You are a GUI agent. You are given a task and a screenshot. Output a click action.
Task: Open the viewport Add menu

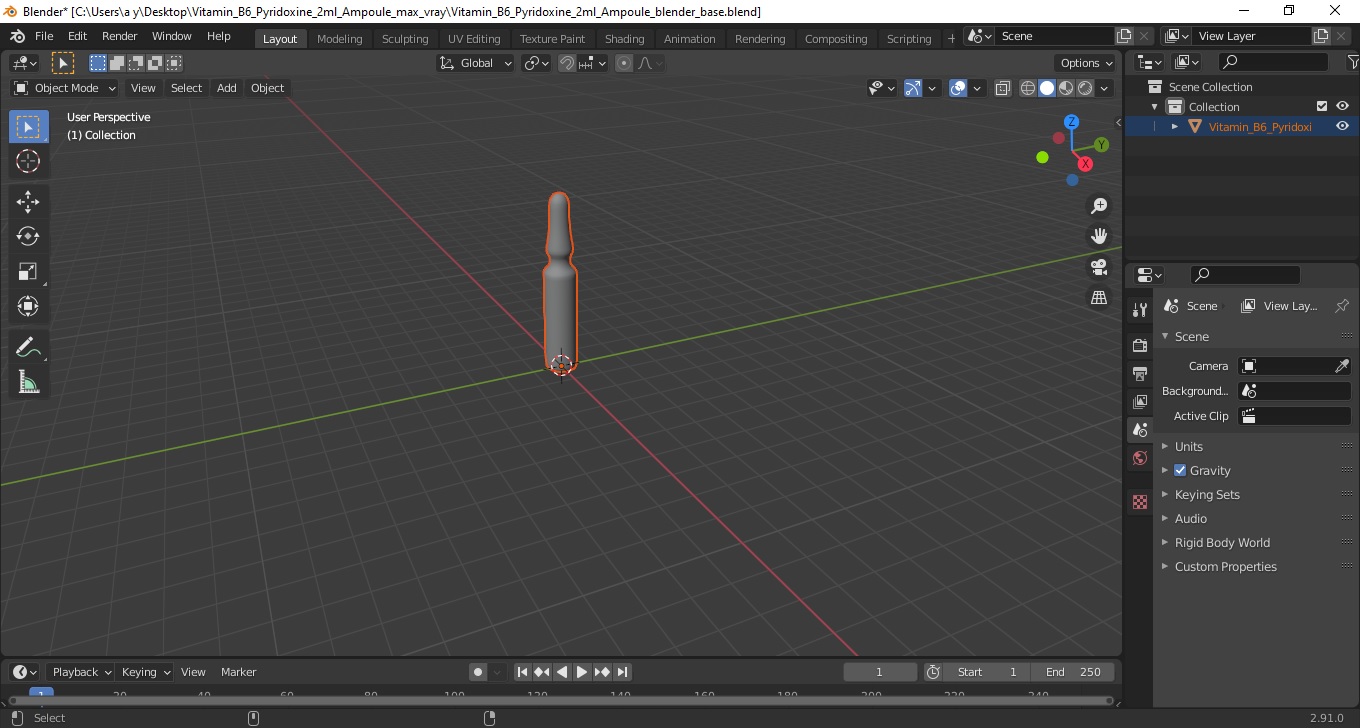(227, 88)
